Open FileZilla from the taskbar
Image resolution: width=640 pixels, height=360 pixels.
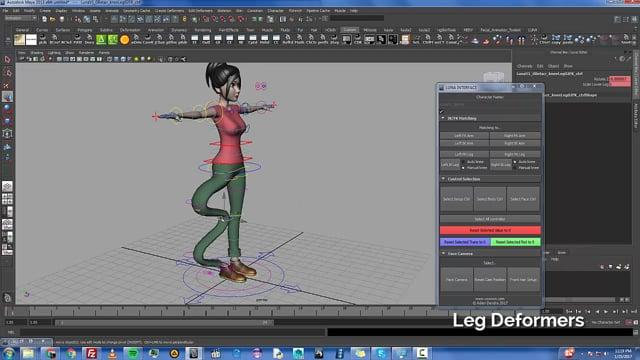[92, 353]
